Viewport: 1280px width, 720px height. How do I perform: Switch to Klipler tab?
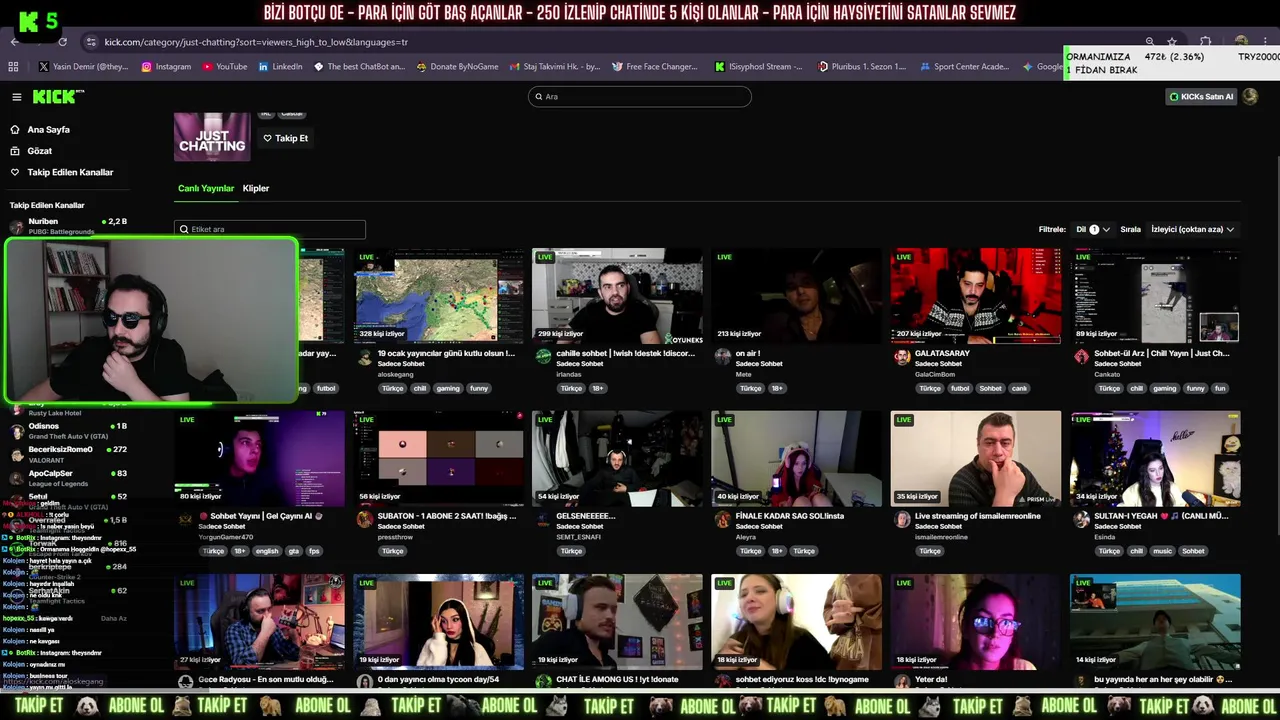coord(256,188)
